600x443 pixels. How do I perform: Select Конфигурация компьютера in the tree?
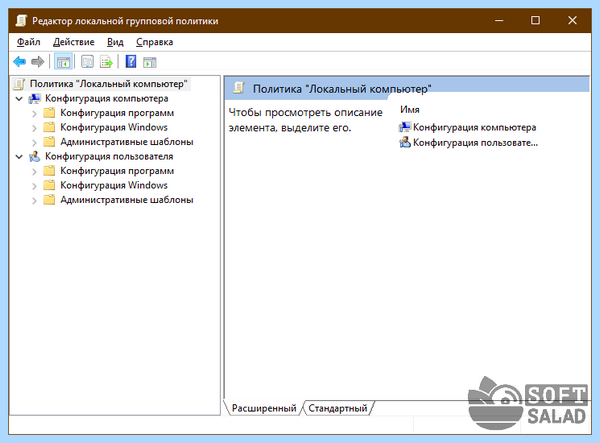tap(107, 99)
